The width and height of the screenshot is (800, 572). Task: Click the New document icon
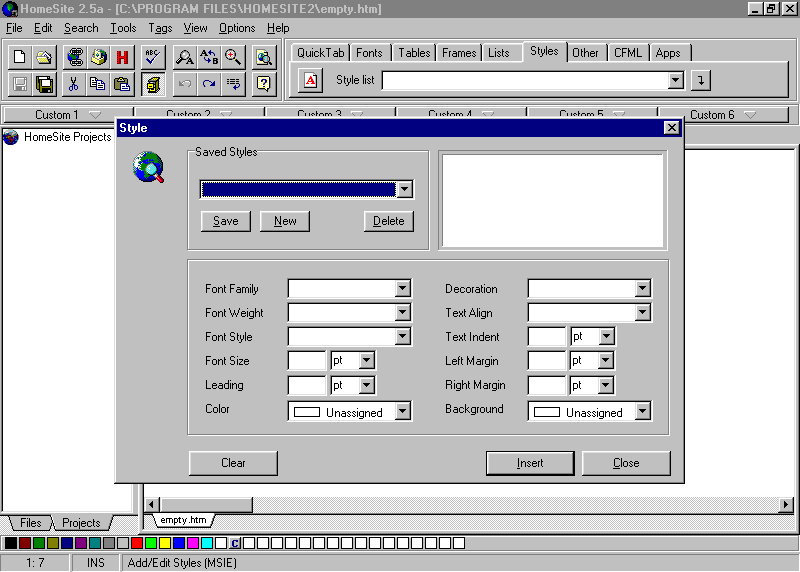(x=19, y=57)
